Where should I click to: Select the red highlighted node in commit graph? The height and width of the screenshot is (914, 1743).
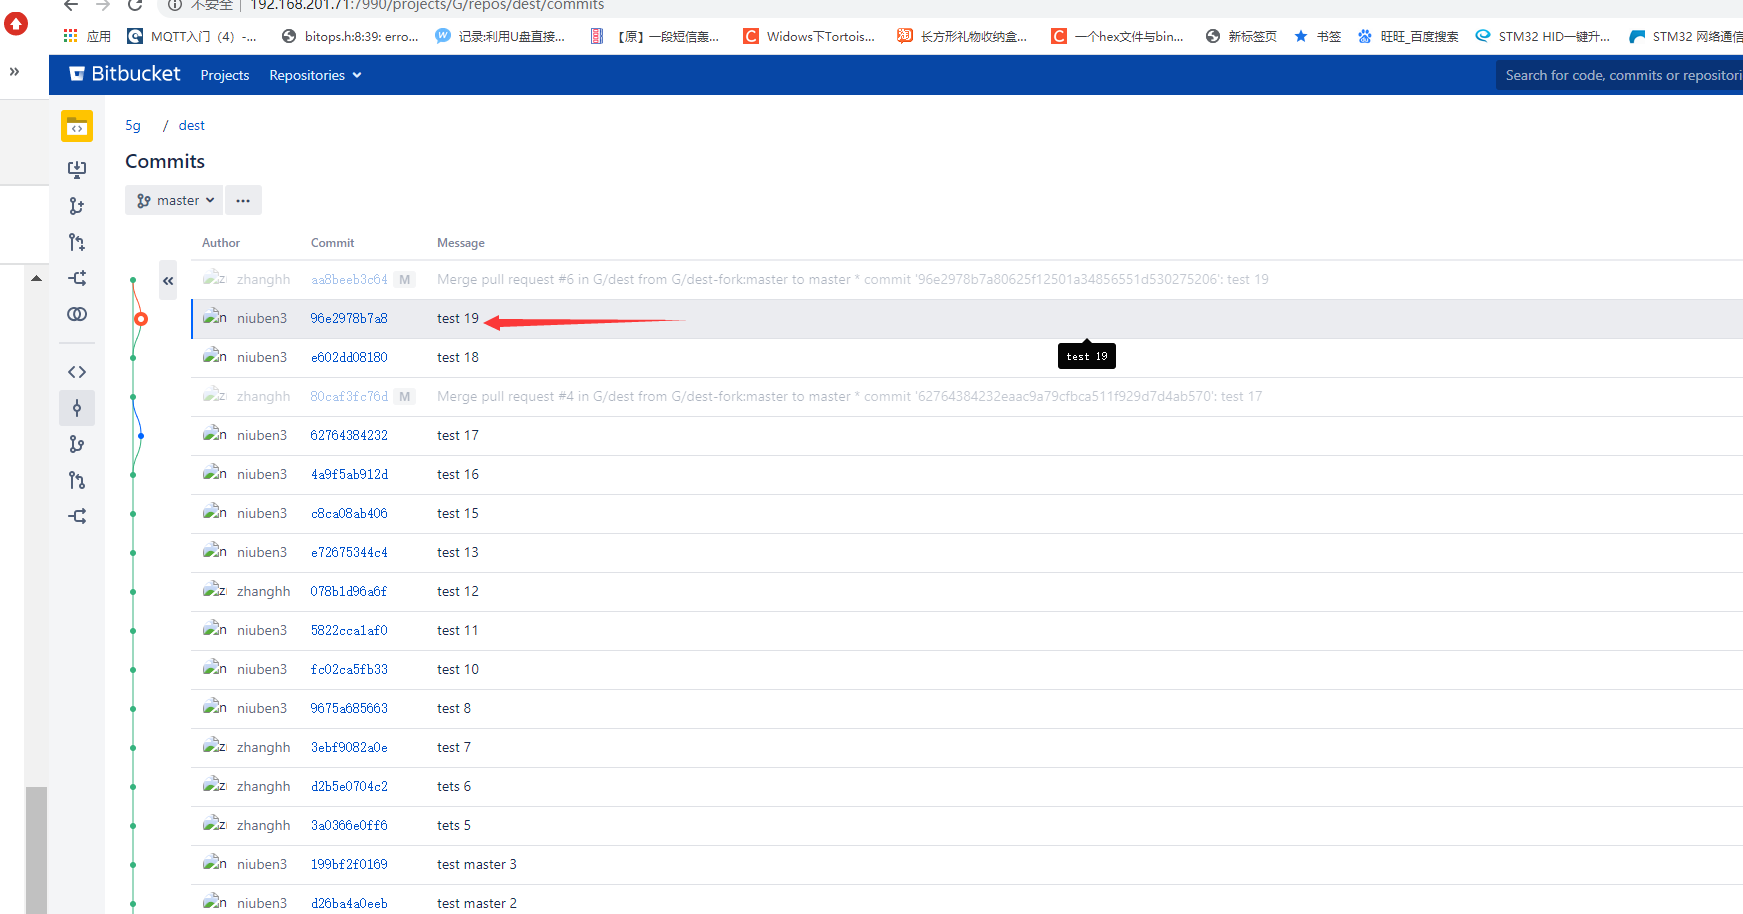click(x=140, y=318)
